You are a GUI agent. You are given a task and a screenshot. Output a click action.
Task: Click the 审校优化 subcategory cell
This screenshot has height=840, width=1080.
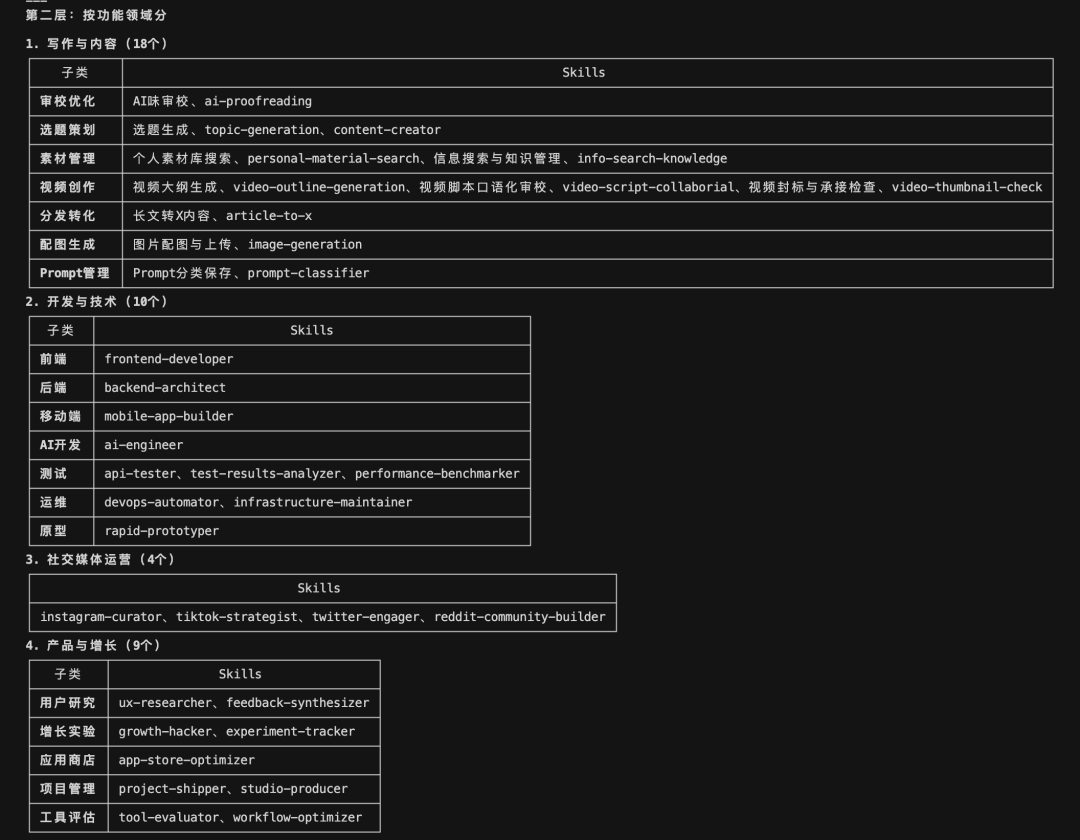68,101
